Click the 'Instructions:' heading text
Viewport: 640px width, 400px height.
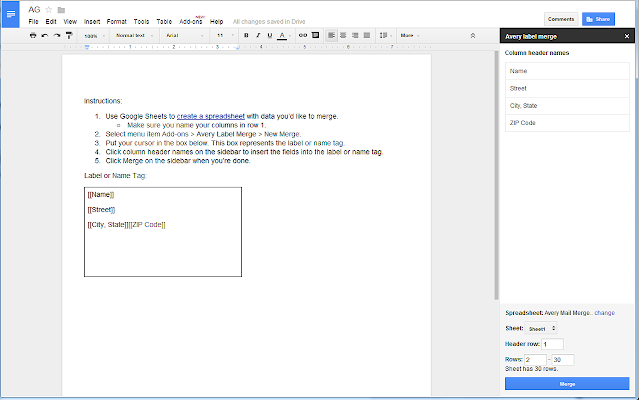point(103,101)
